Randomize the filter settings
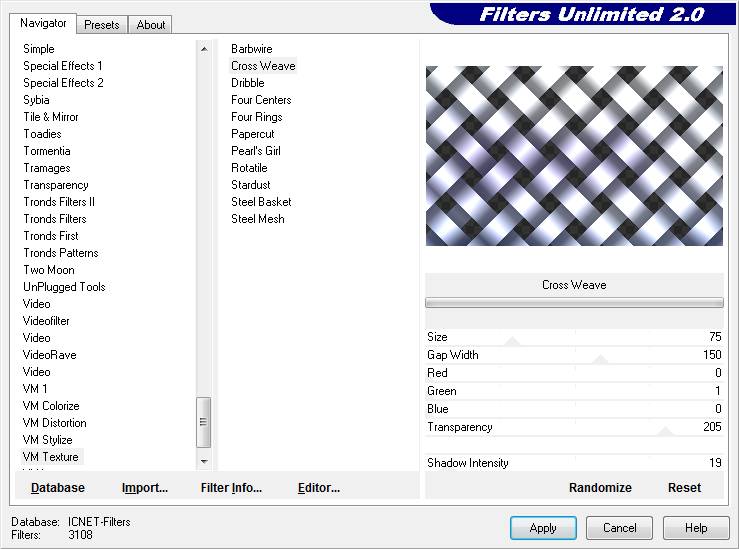The height and width of the screenshot is (549, 739). (600, 488)
